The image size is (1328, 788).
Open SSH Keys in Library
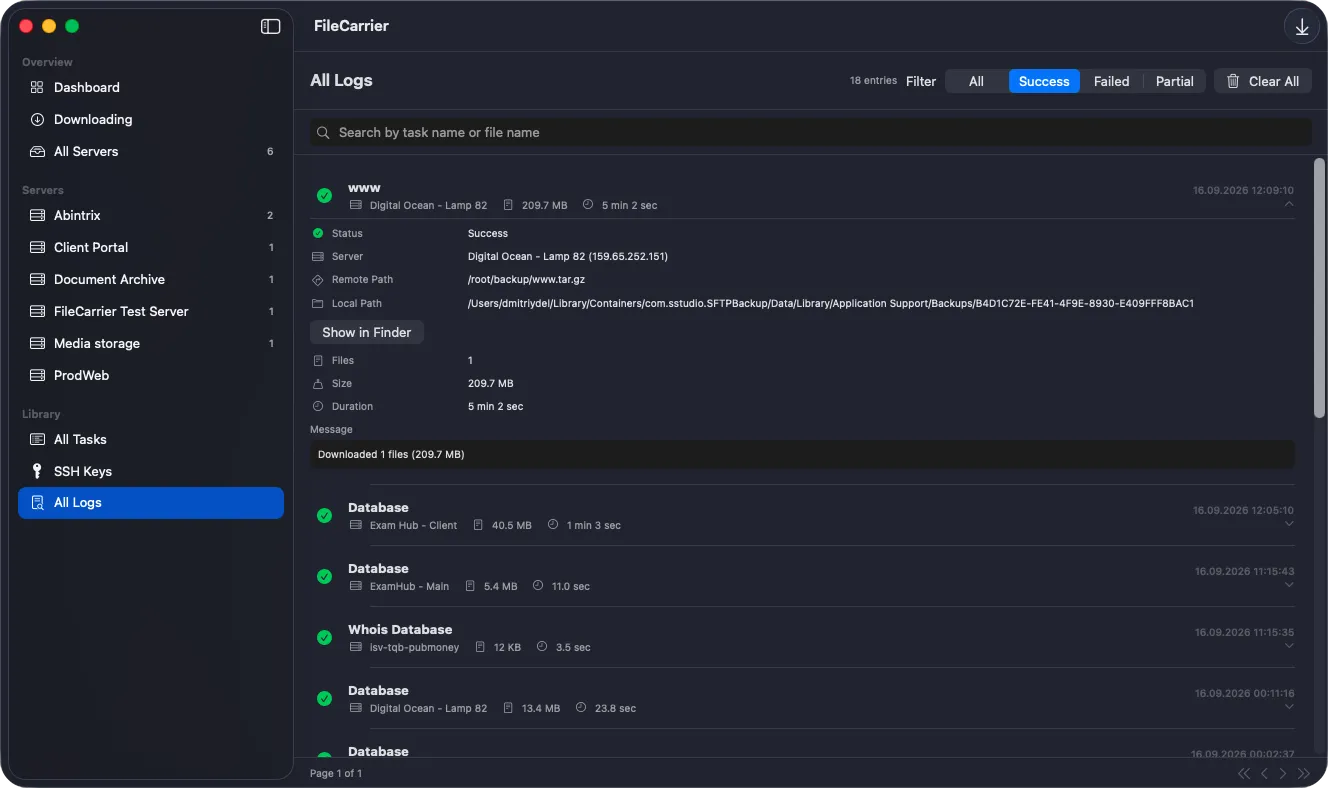pyautogui.click(x=151, y=471)
